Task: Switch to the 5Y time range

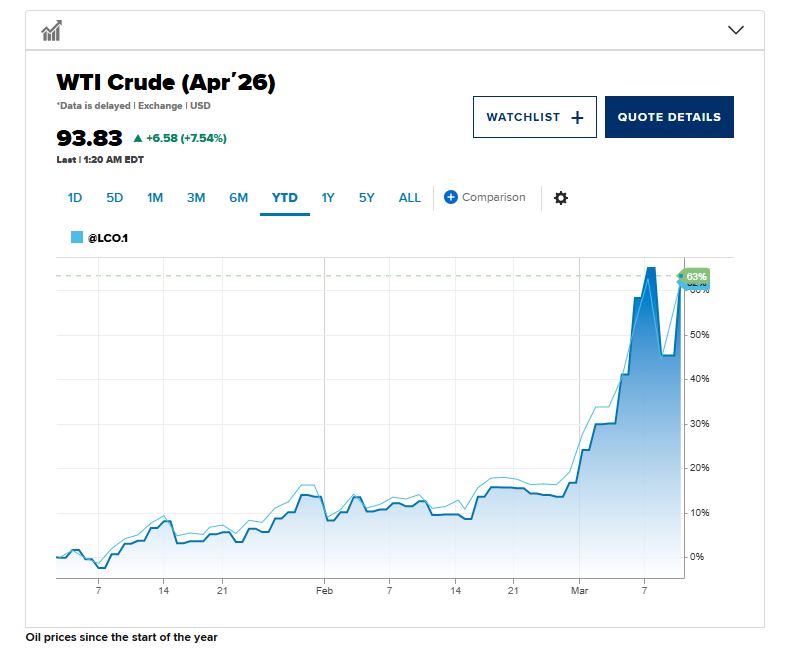Action: 367,198
